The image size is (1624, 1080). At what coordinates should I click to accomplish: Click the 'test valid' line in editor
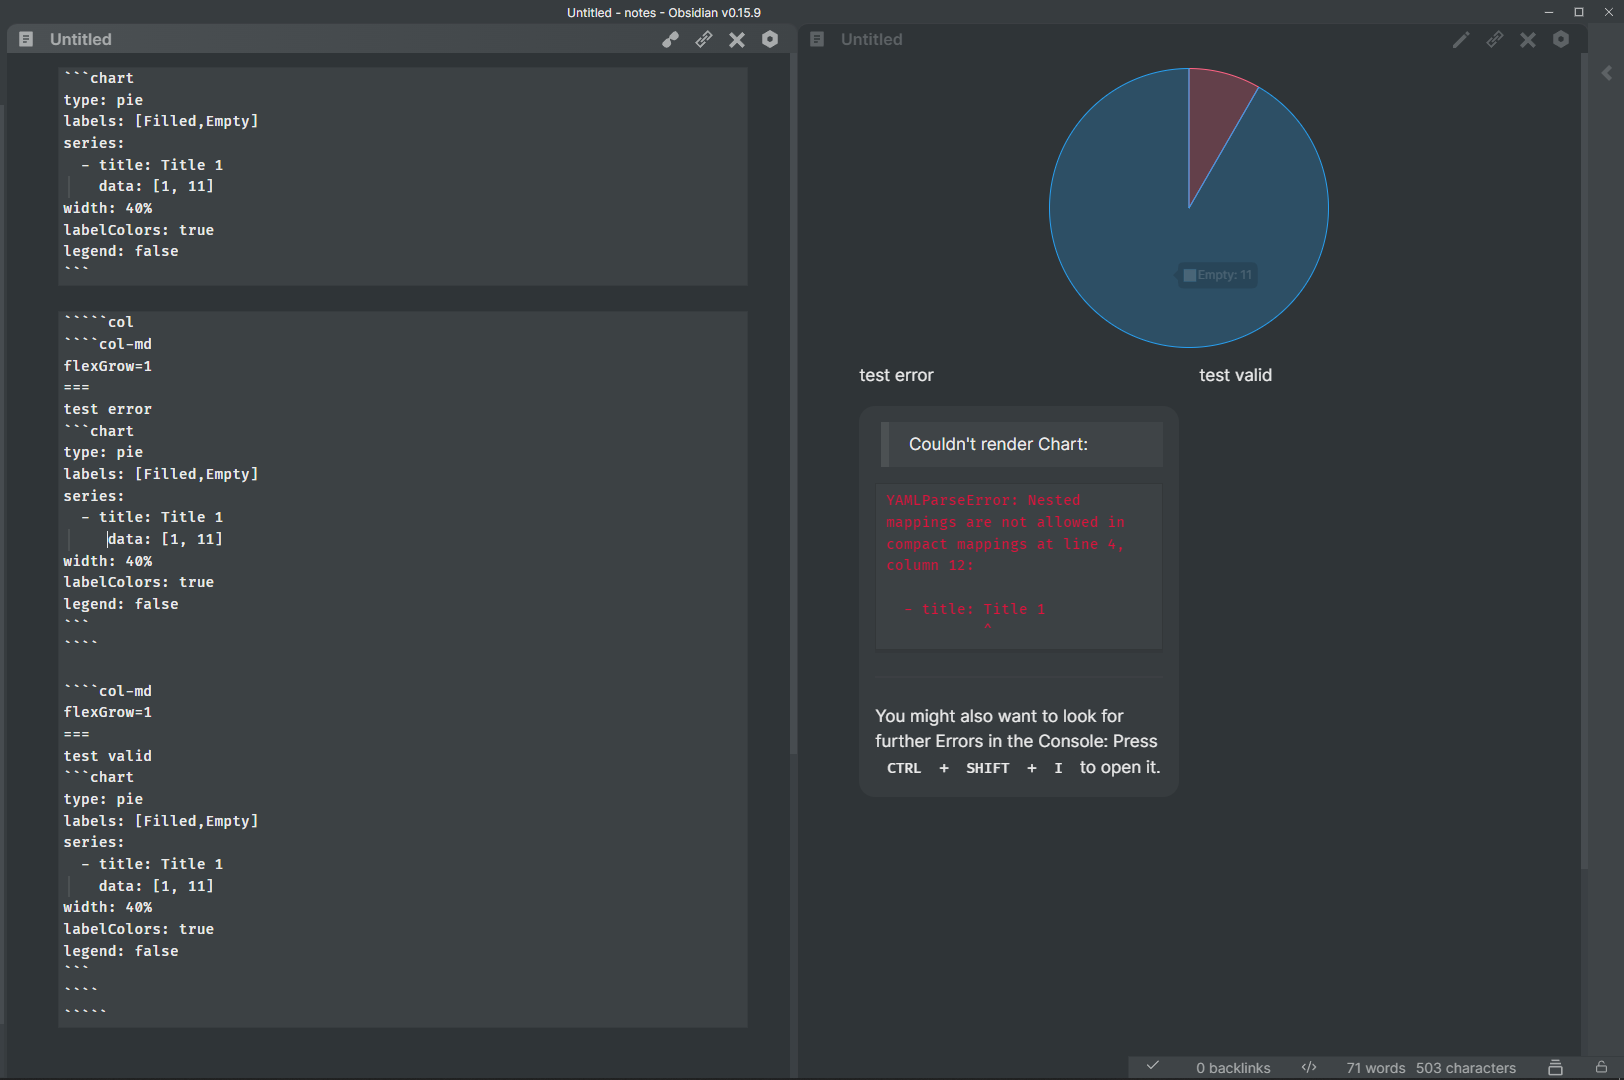(x=108, y=756)
